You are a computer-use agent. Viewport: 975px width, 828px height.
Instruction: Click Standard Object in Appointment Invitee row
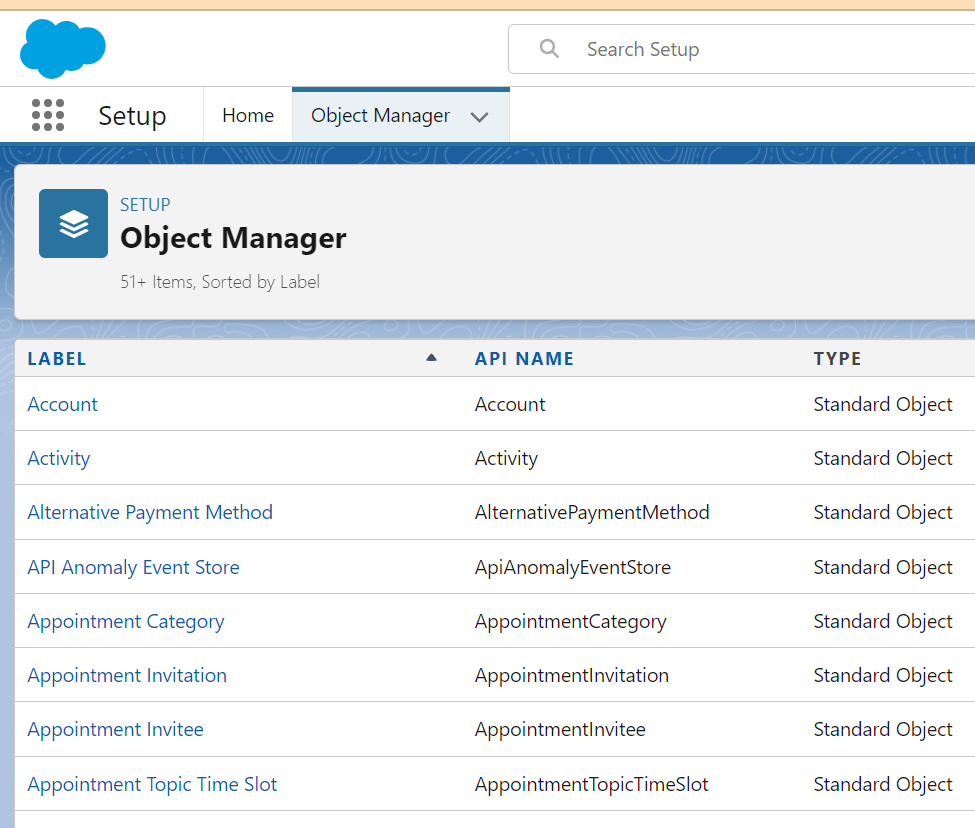tap(883, 729)
